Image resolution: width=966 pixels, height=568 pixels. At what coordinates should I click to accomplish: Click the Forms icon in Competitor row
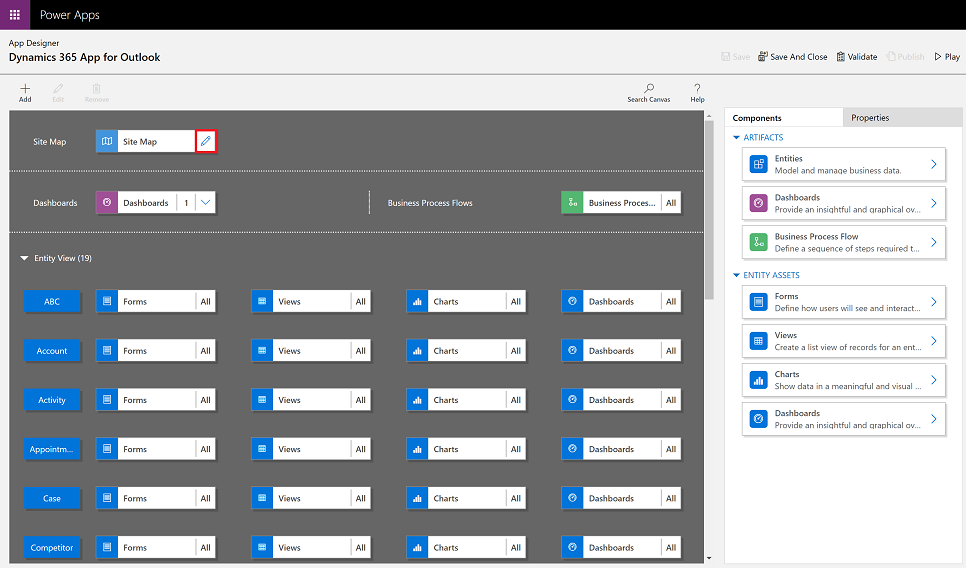coord(107,548)
